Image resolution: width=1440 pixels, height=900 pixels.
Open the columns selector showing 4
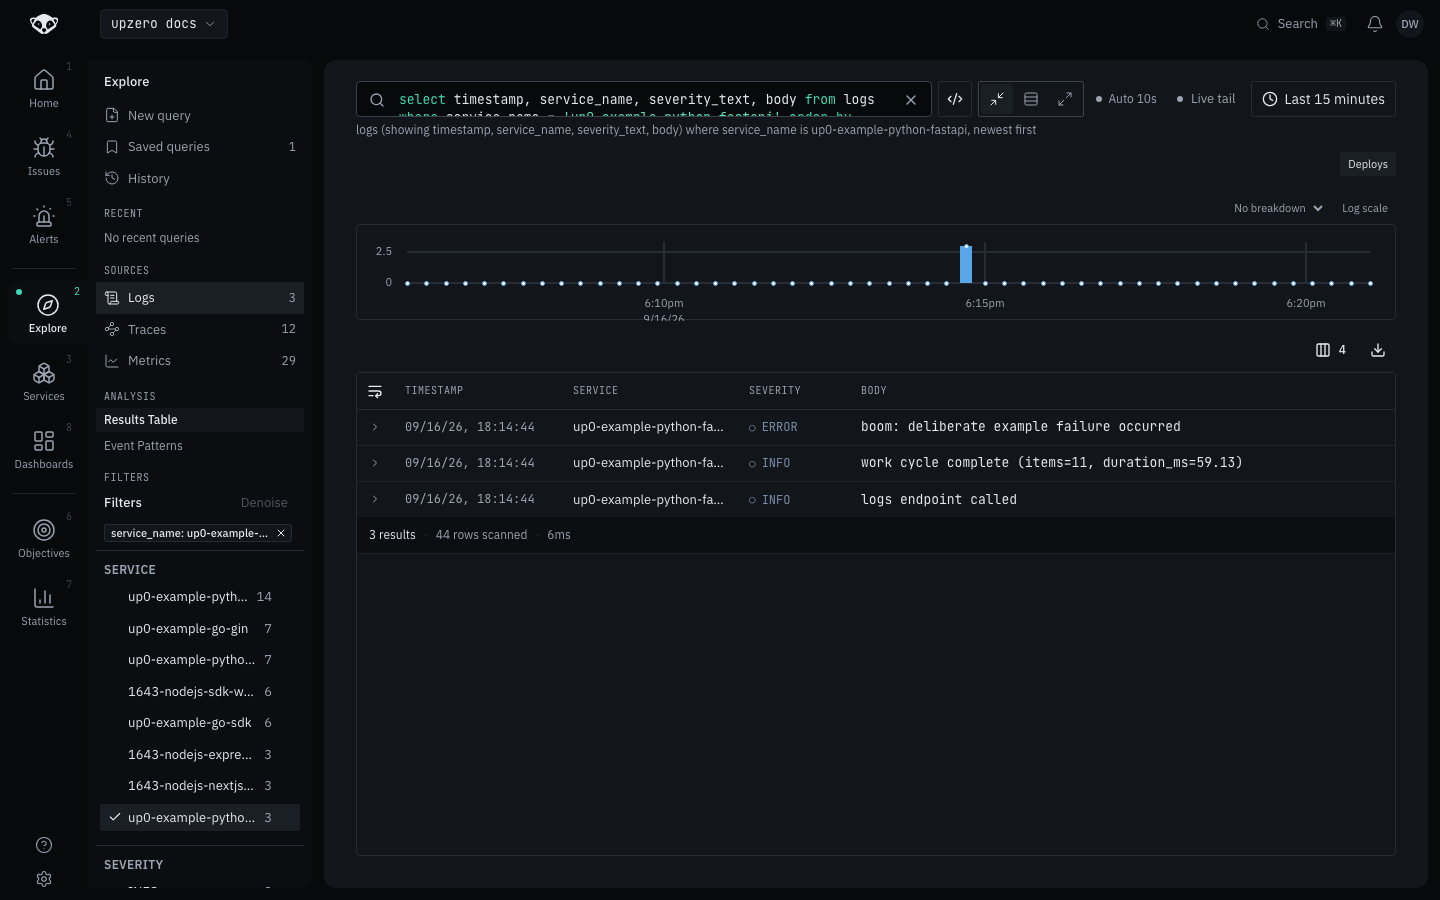click(x=1331, y=350)
